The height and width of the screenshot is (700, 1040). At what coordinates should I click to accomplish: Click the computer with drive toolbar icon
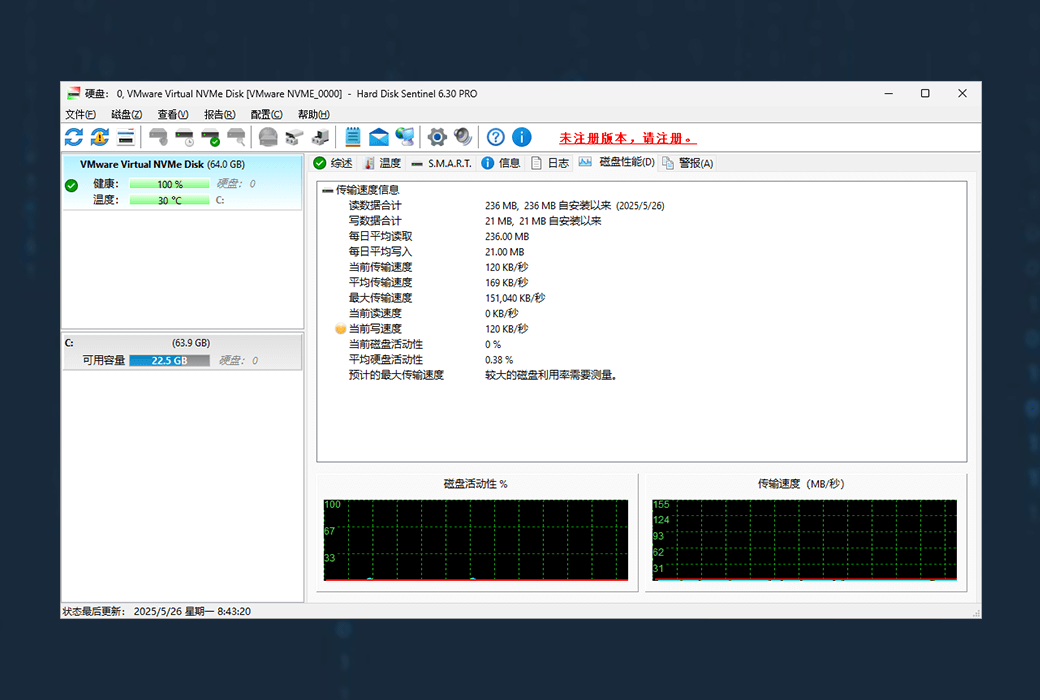pos(320,137)
